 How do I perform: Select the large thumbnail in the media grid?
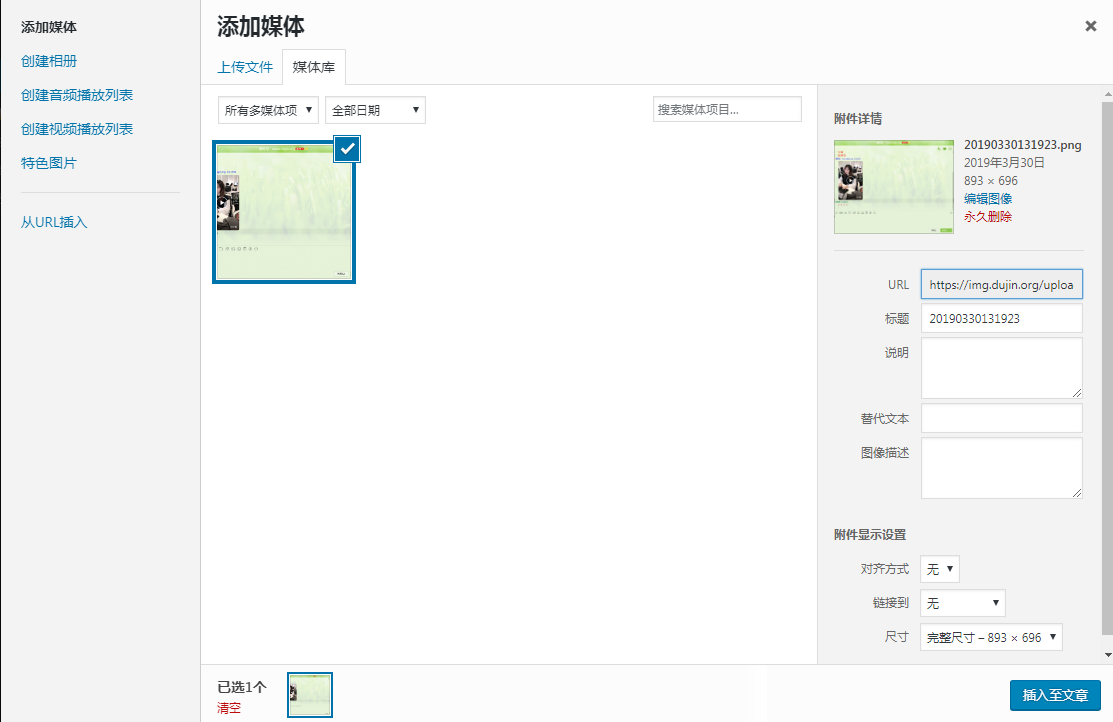click(284, 212)
